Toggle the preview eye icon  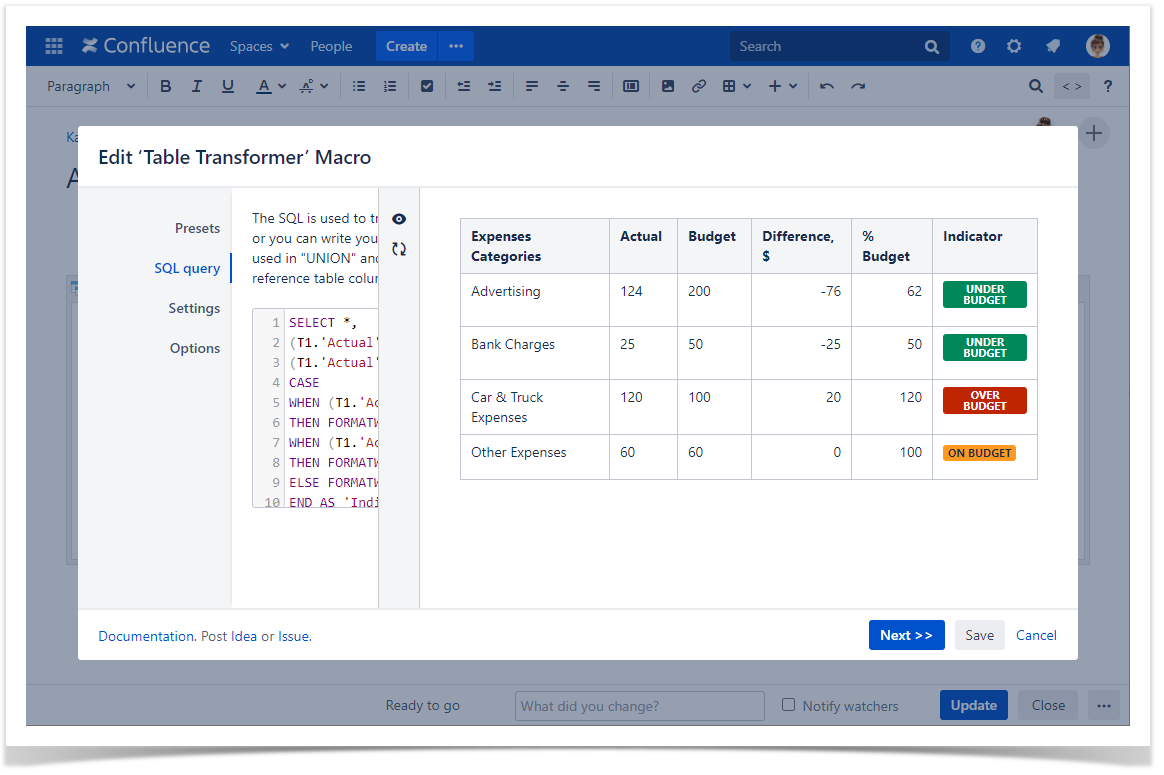point(399,219)
